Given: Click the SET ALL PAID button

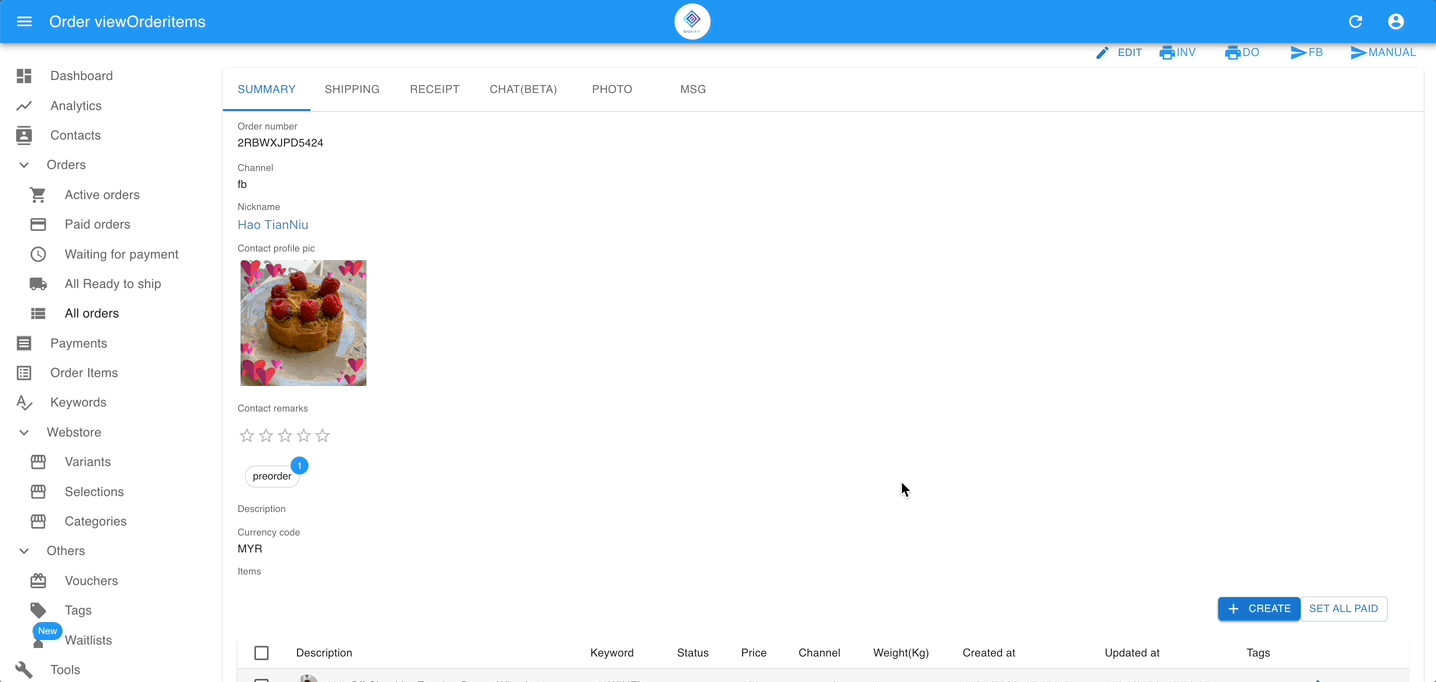Looking at the screenshot, I should pos(1343,609).
